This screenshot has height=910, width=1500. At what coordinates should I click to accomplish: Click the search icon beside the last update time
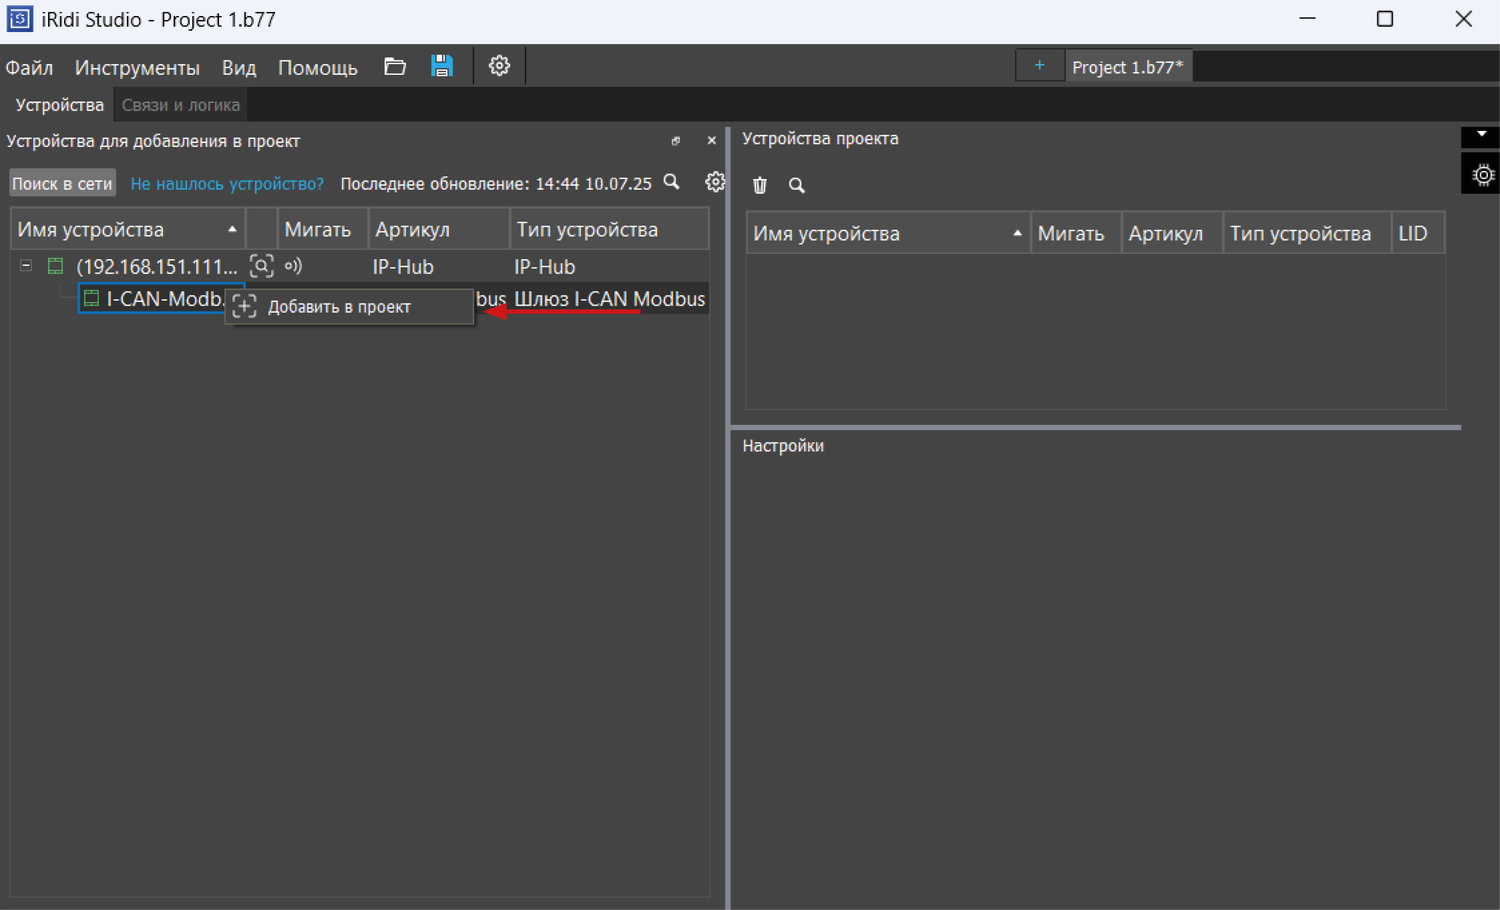coord(672,182)
